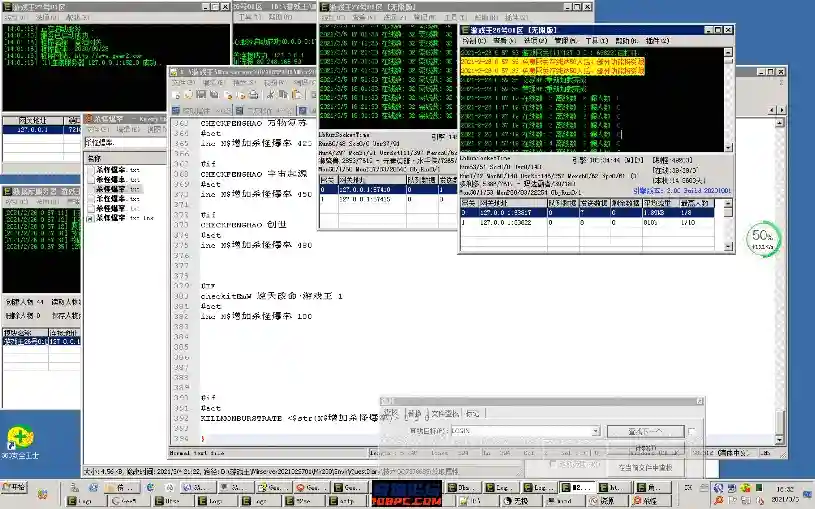
Task: Click the New file icon in Notepad++ toolbar
Action: click(x=176, y=95)
